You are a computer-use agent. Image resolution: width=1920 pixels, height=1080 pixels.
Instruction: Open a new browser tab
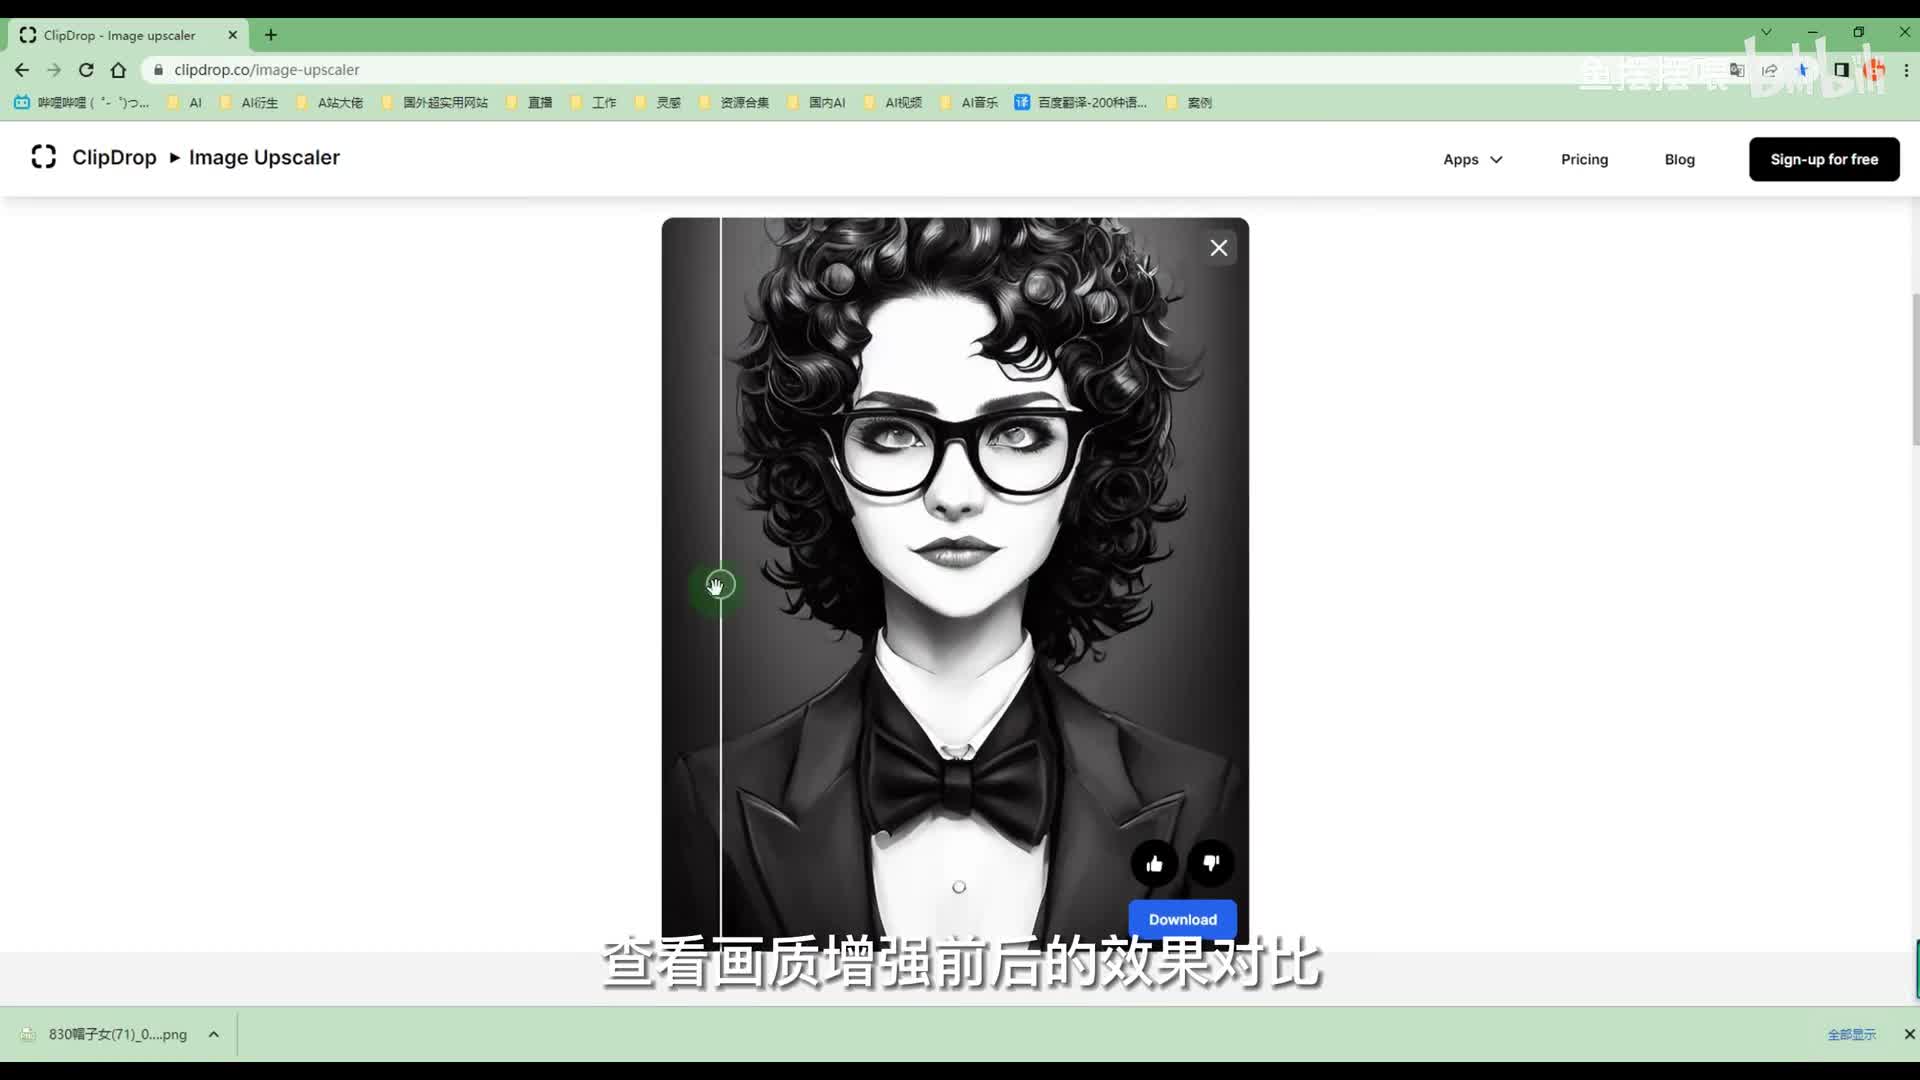[x=271, y=35]
